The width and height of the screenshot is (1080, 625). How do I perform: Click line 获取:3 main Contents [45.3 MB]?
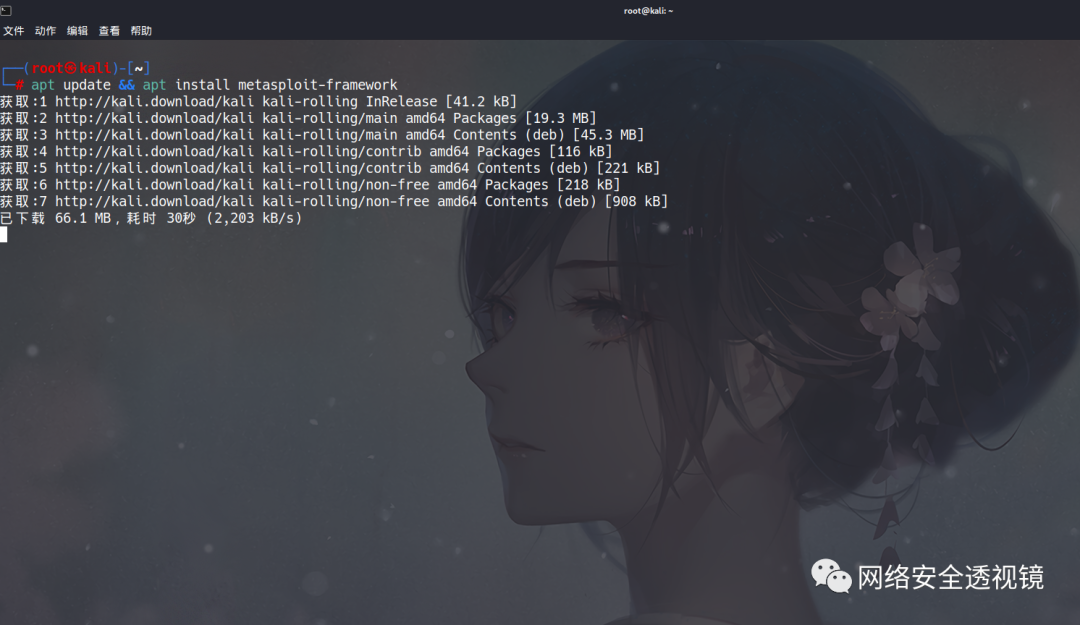click(322, 135)
